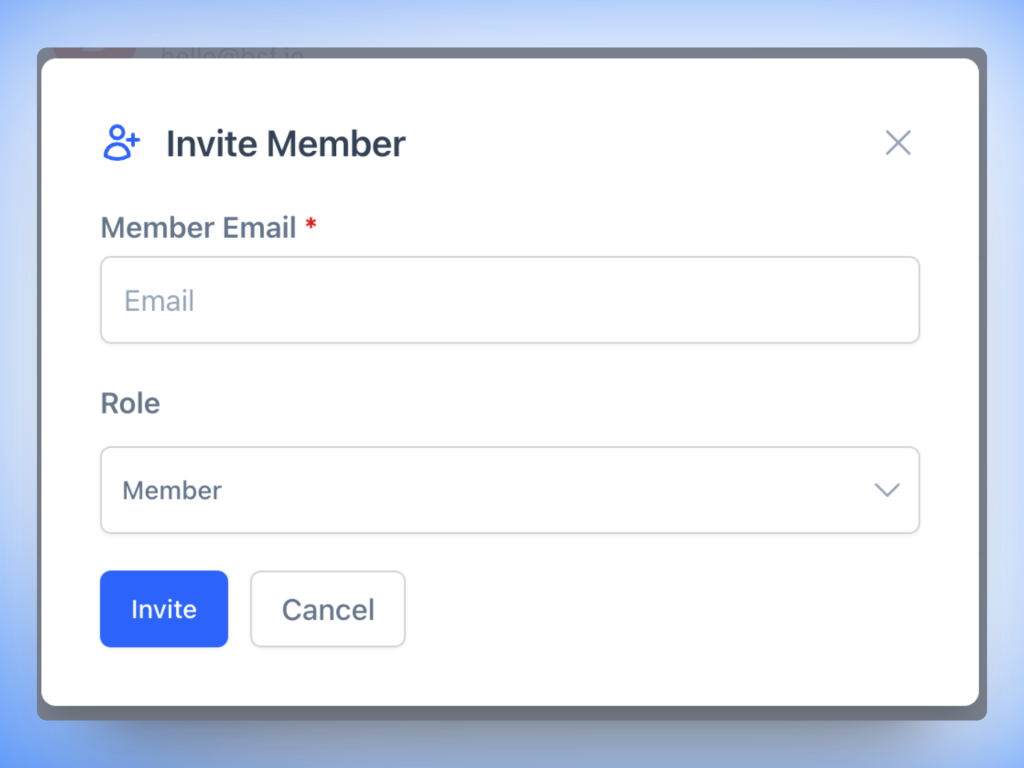Click the Invite Member heading

point(286,144)
